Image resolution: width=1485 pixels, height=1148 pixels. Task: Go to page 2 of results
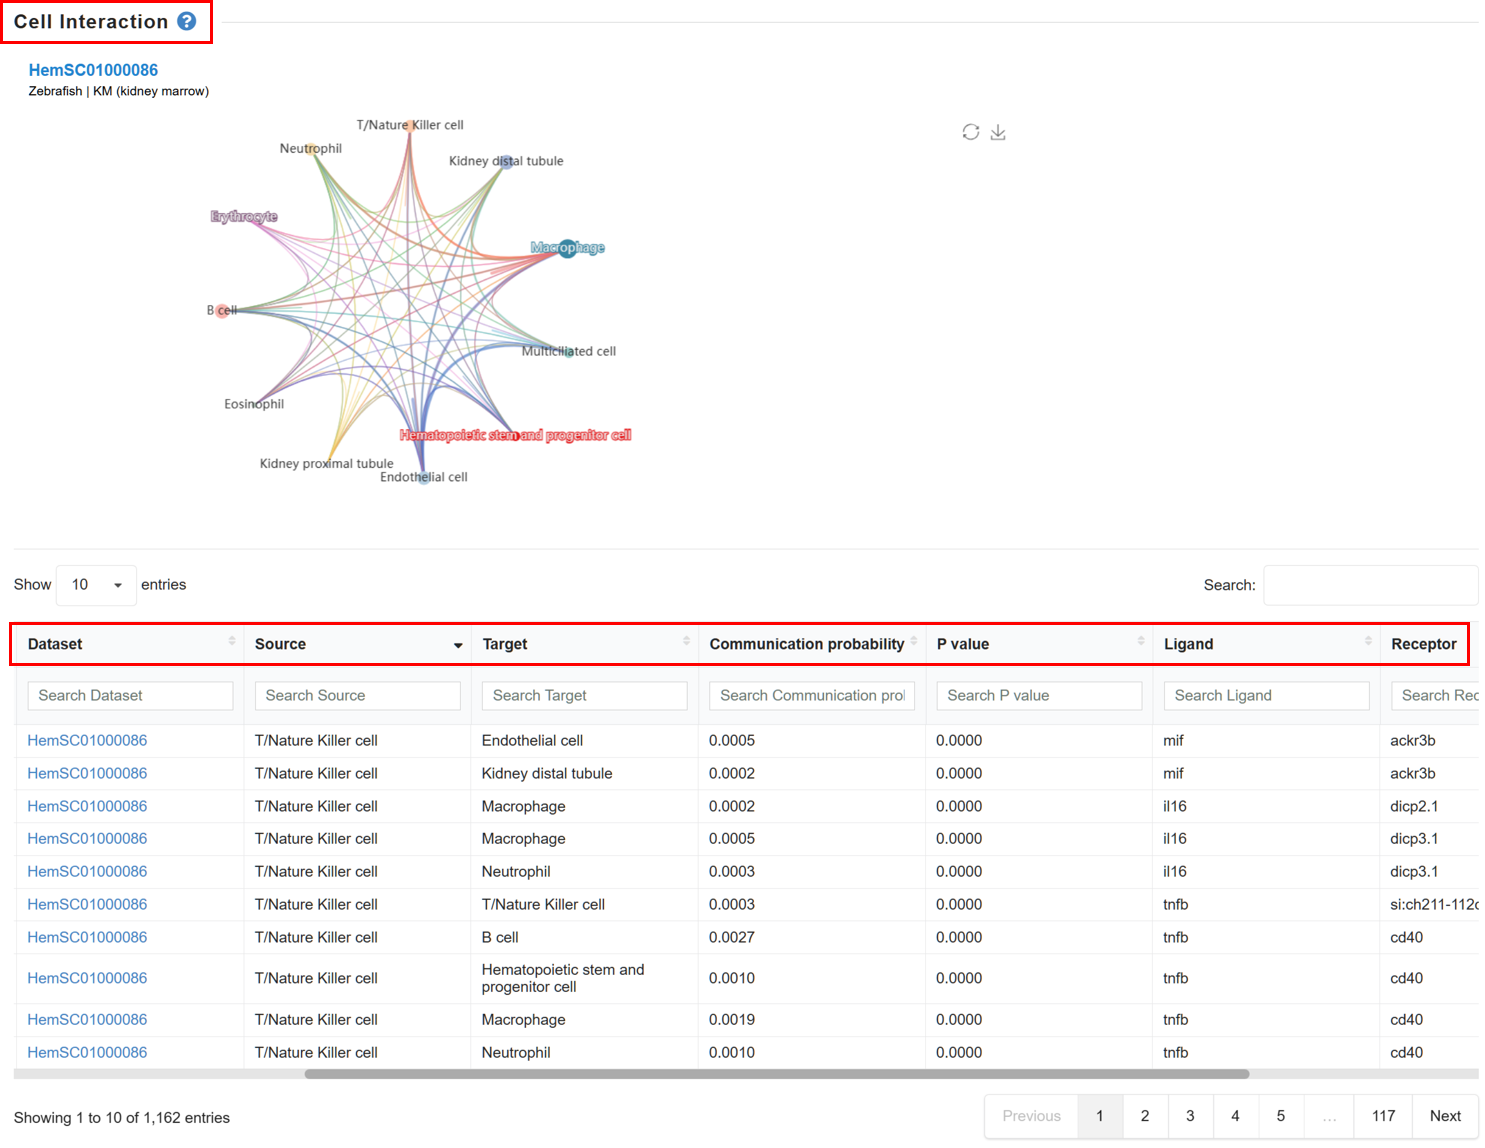[1145, 1116]
